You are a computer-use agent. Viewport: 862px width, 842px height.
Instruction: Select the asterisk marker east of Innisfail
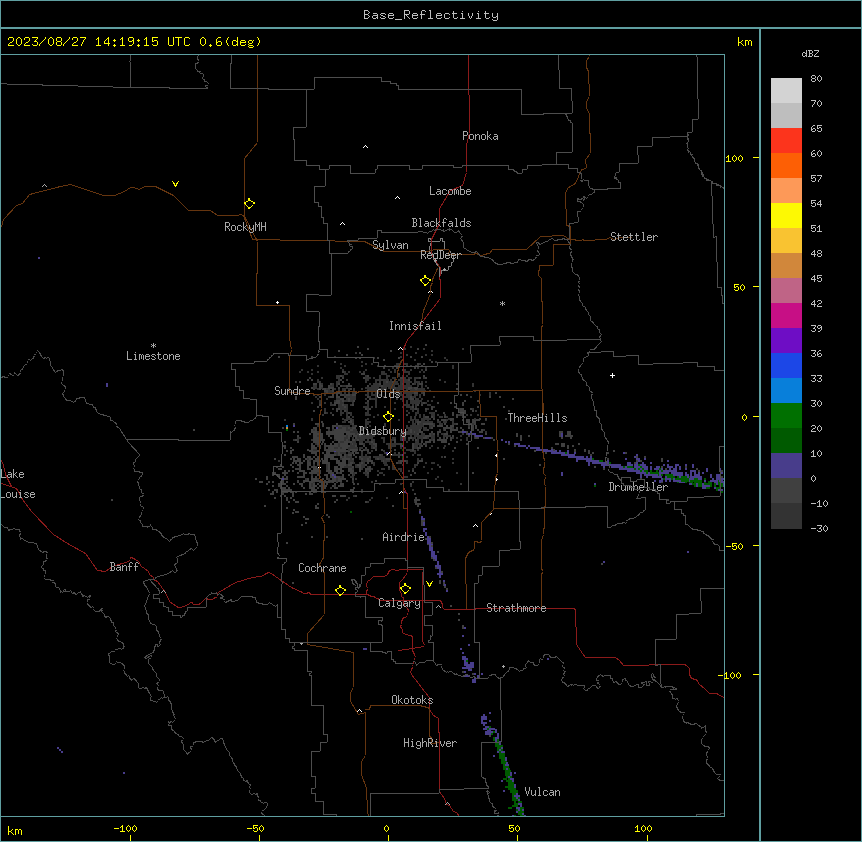coord(502,304)
